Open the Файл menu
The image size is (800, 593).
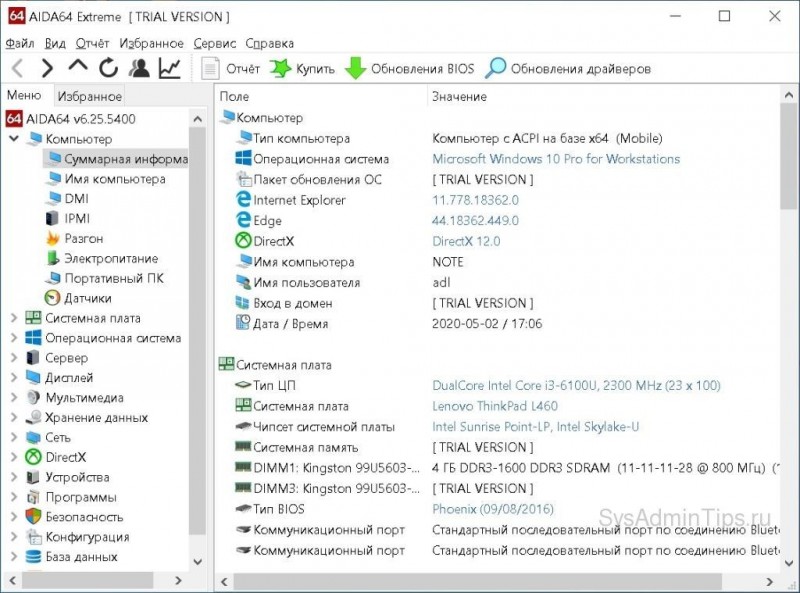20,43
